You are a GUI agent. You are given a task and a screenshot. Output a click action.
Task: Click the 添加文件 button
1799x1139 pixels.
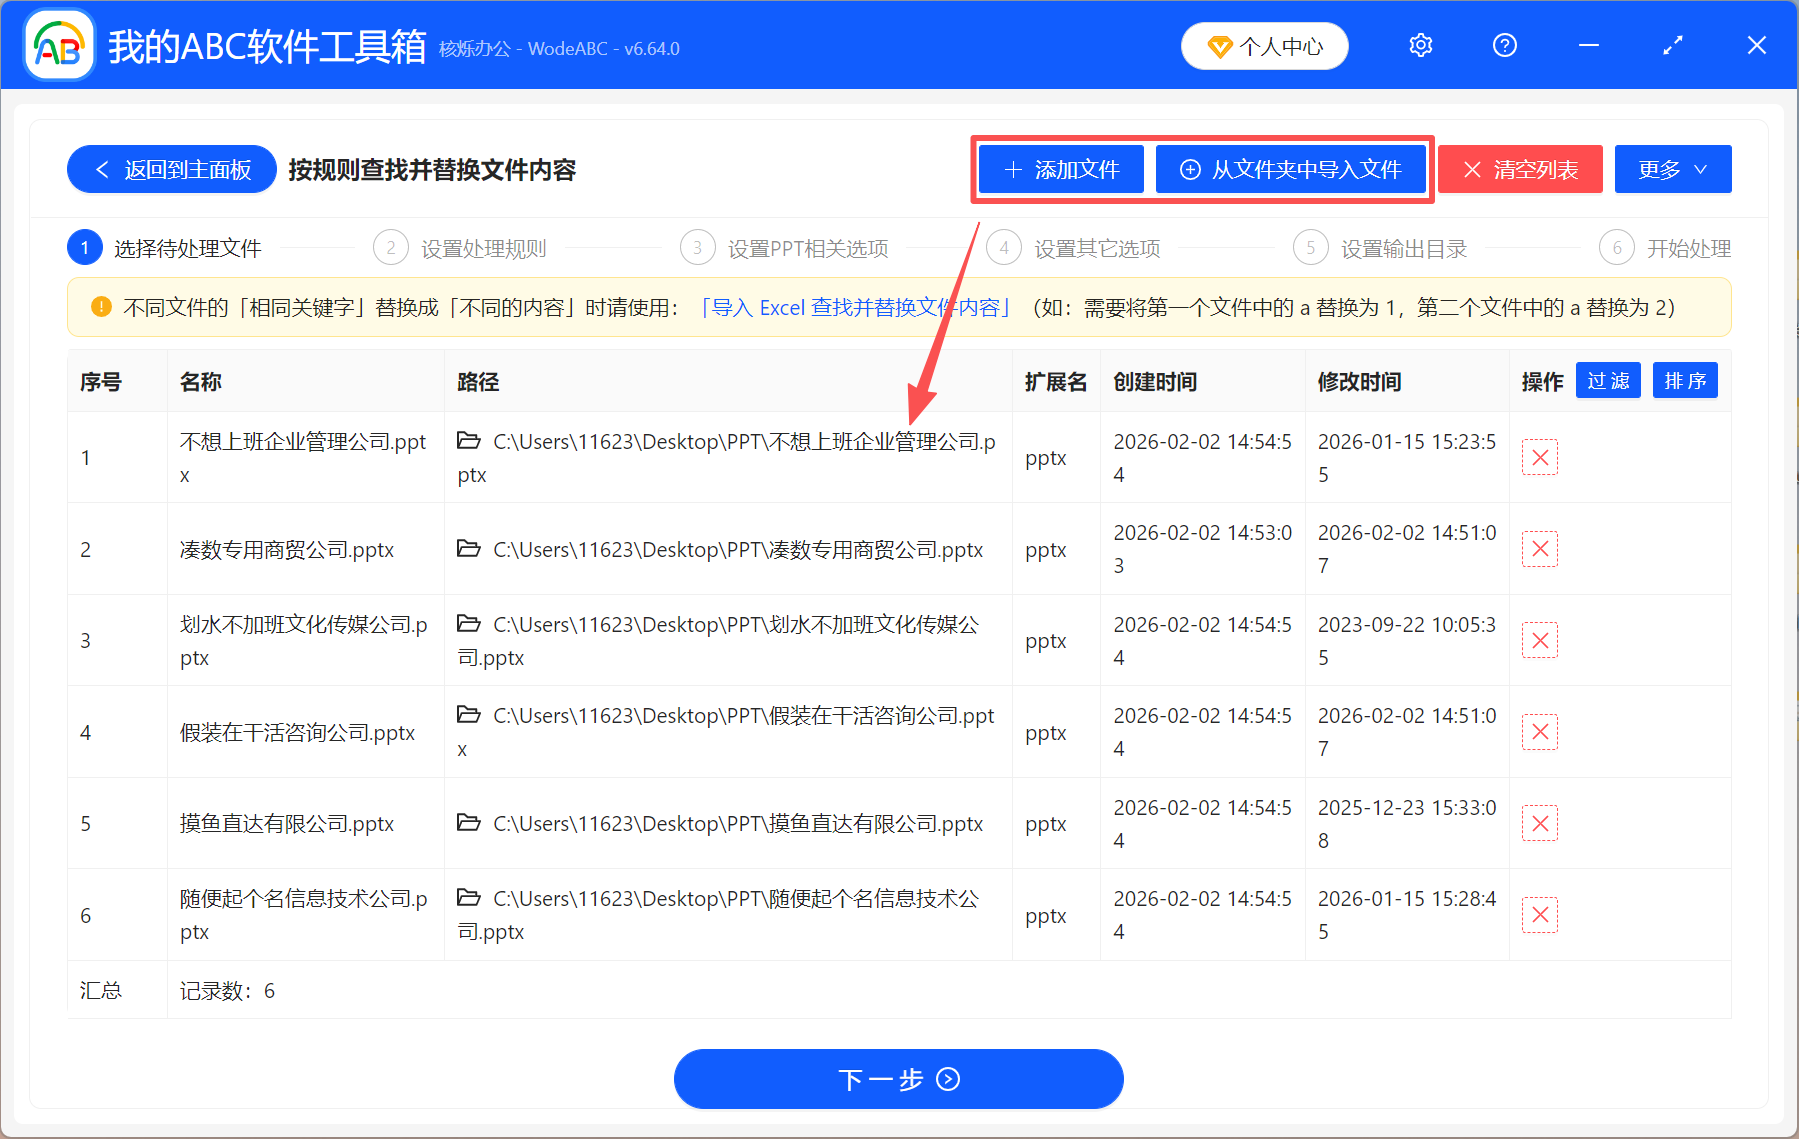click(x=1059, y=169)
